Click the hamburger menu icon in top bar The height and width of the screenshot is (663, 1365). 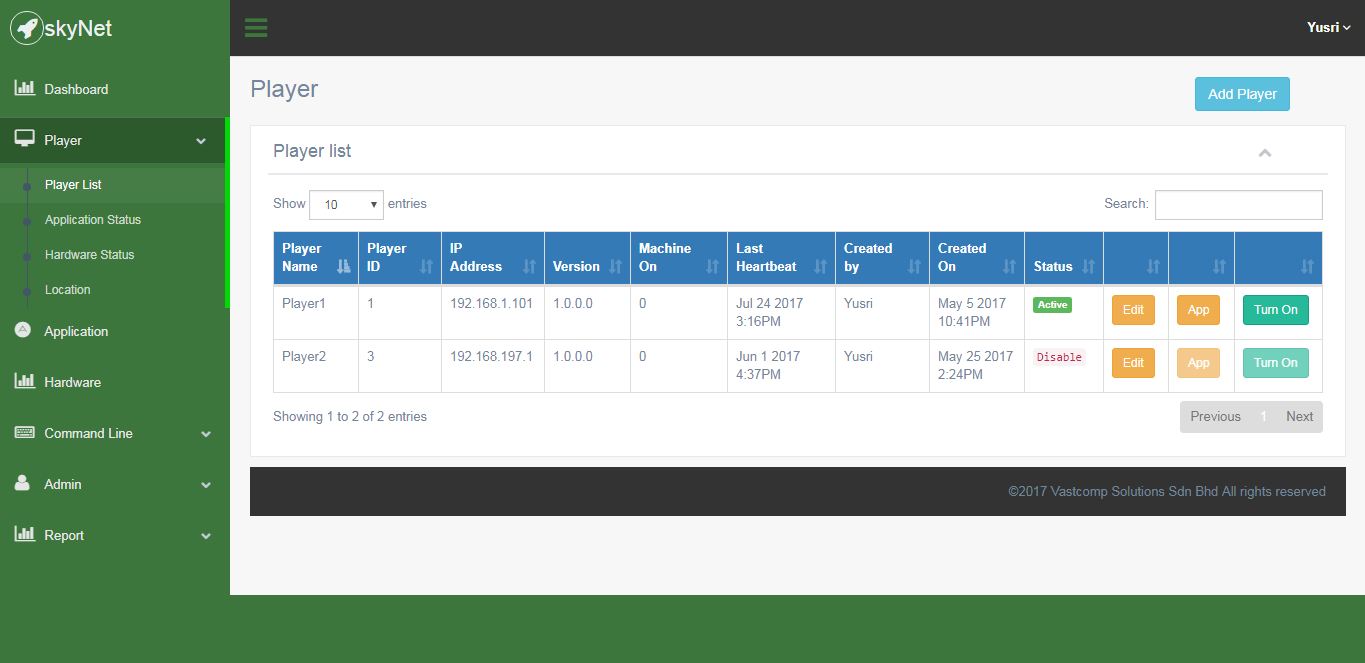point(256,28)
